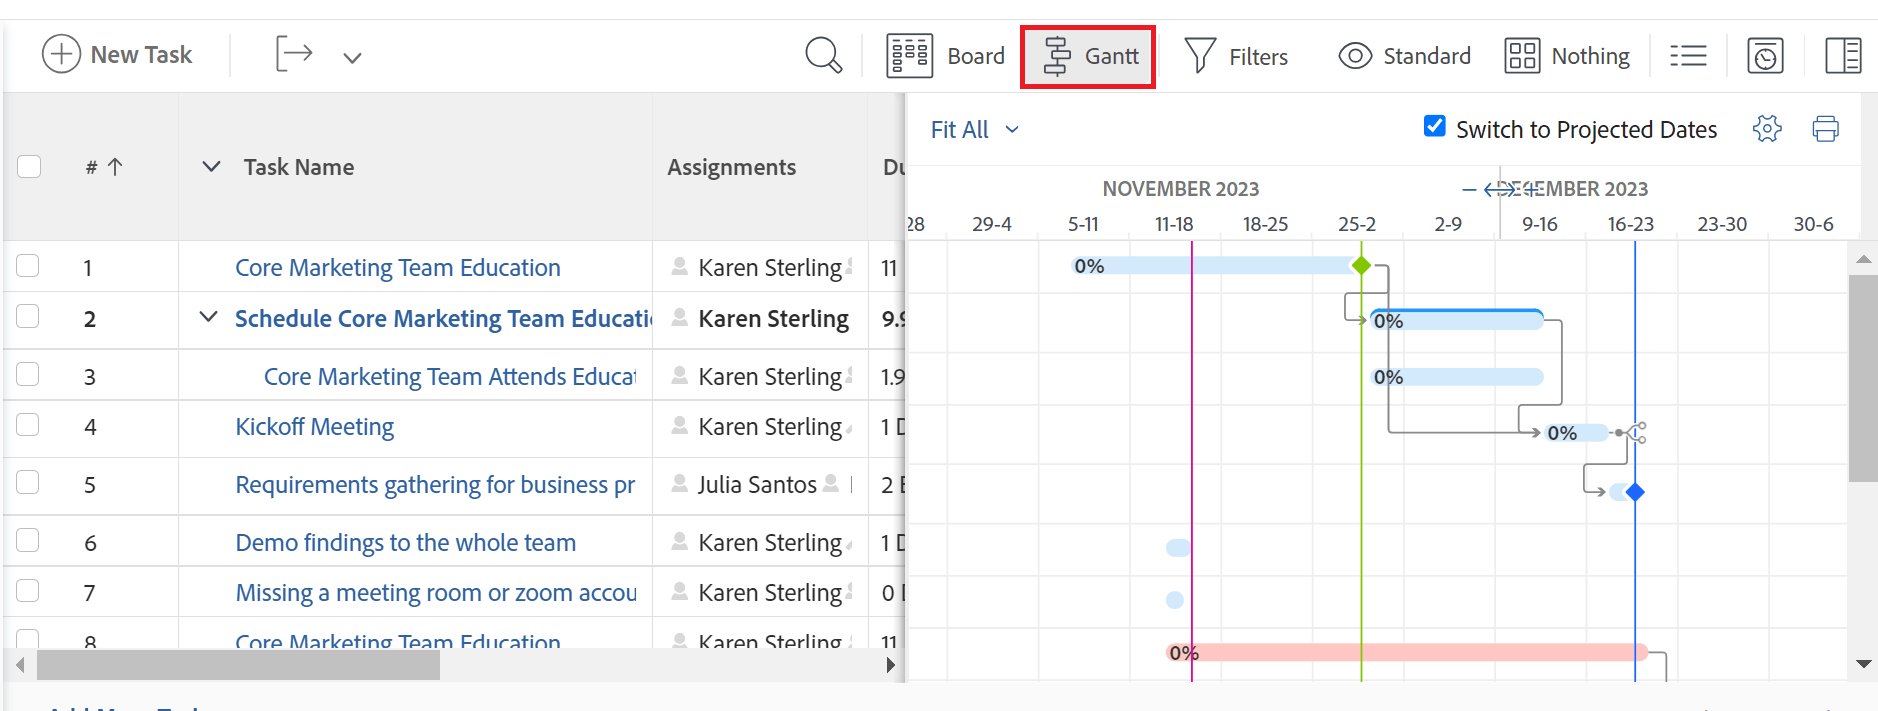Viewport: 1878px width, 711px height.
Task: Check the select-all tasks checkbox
Action: click(x=29, y=166)
